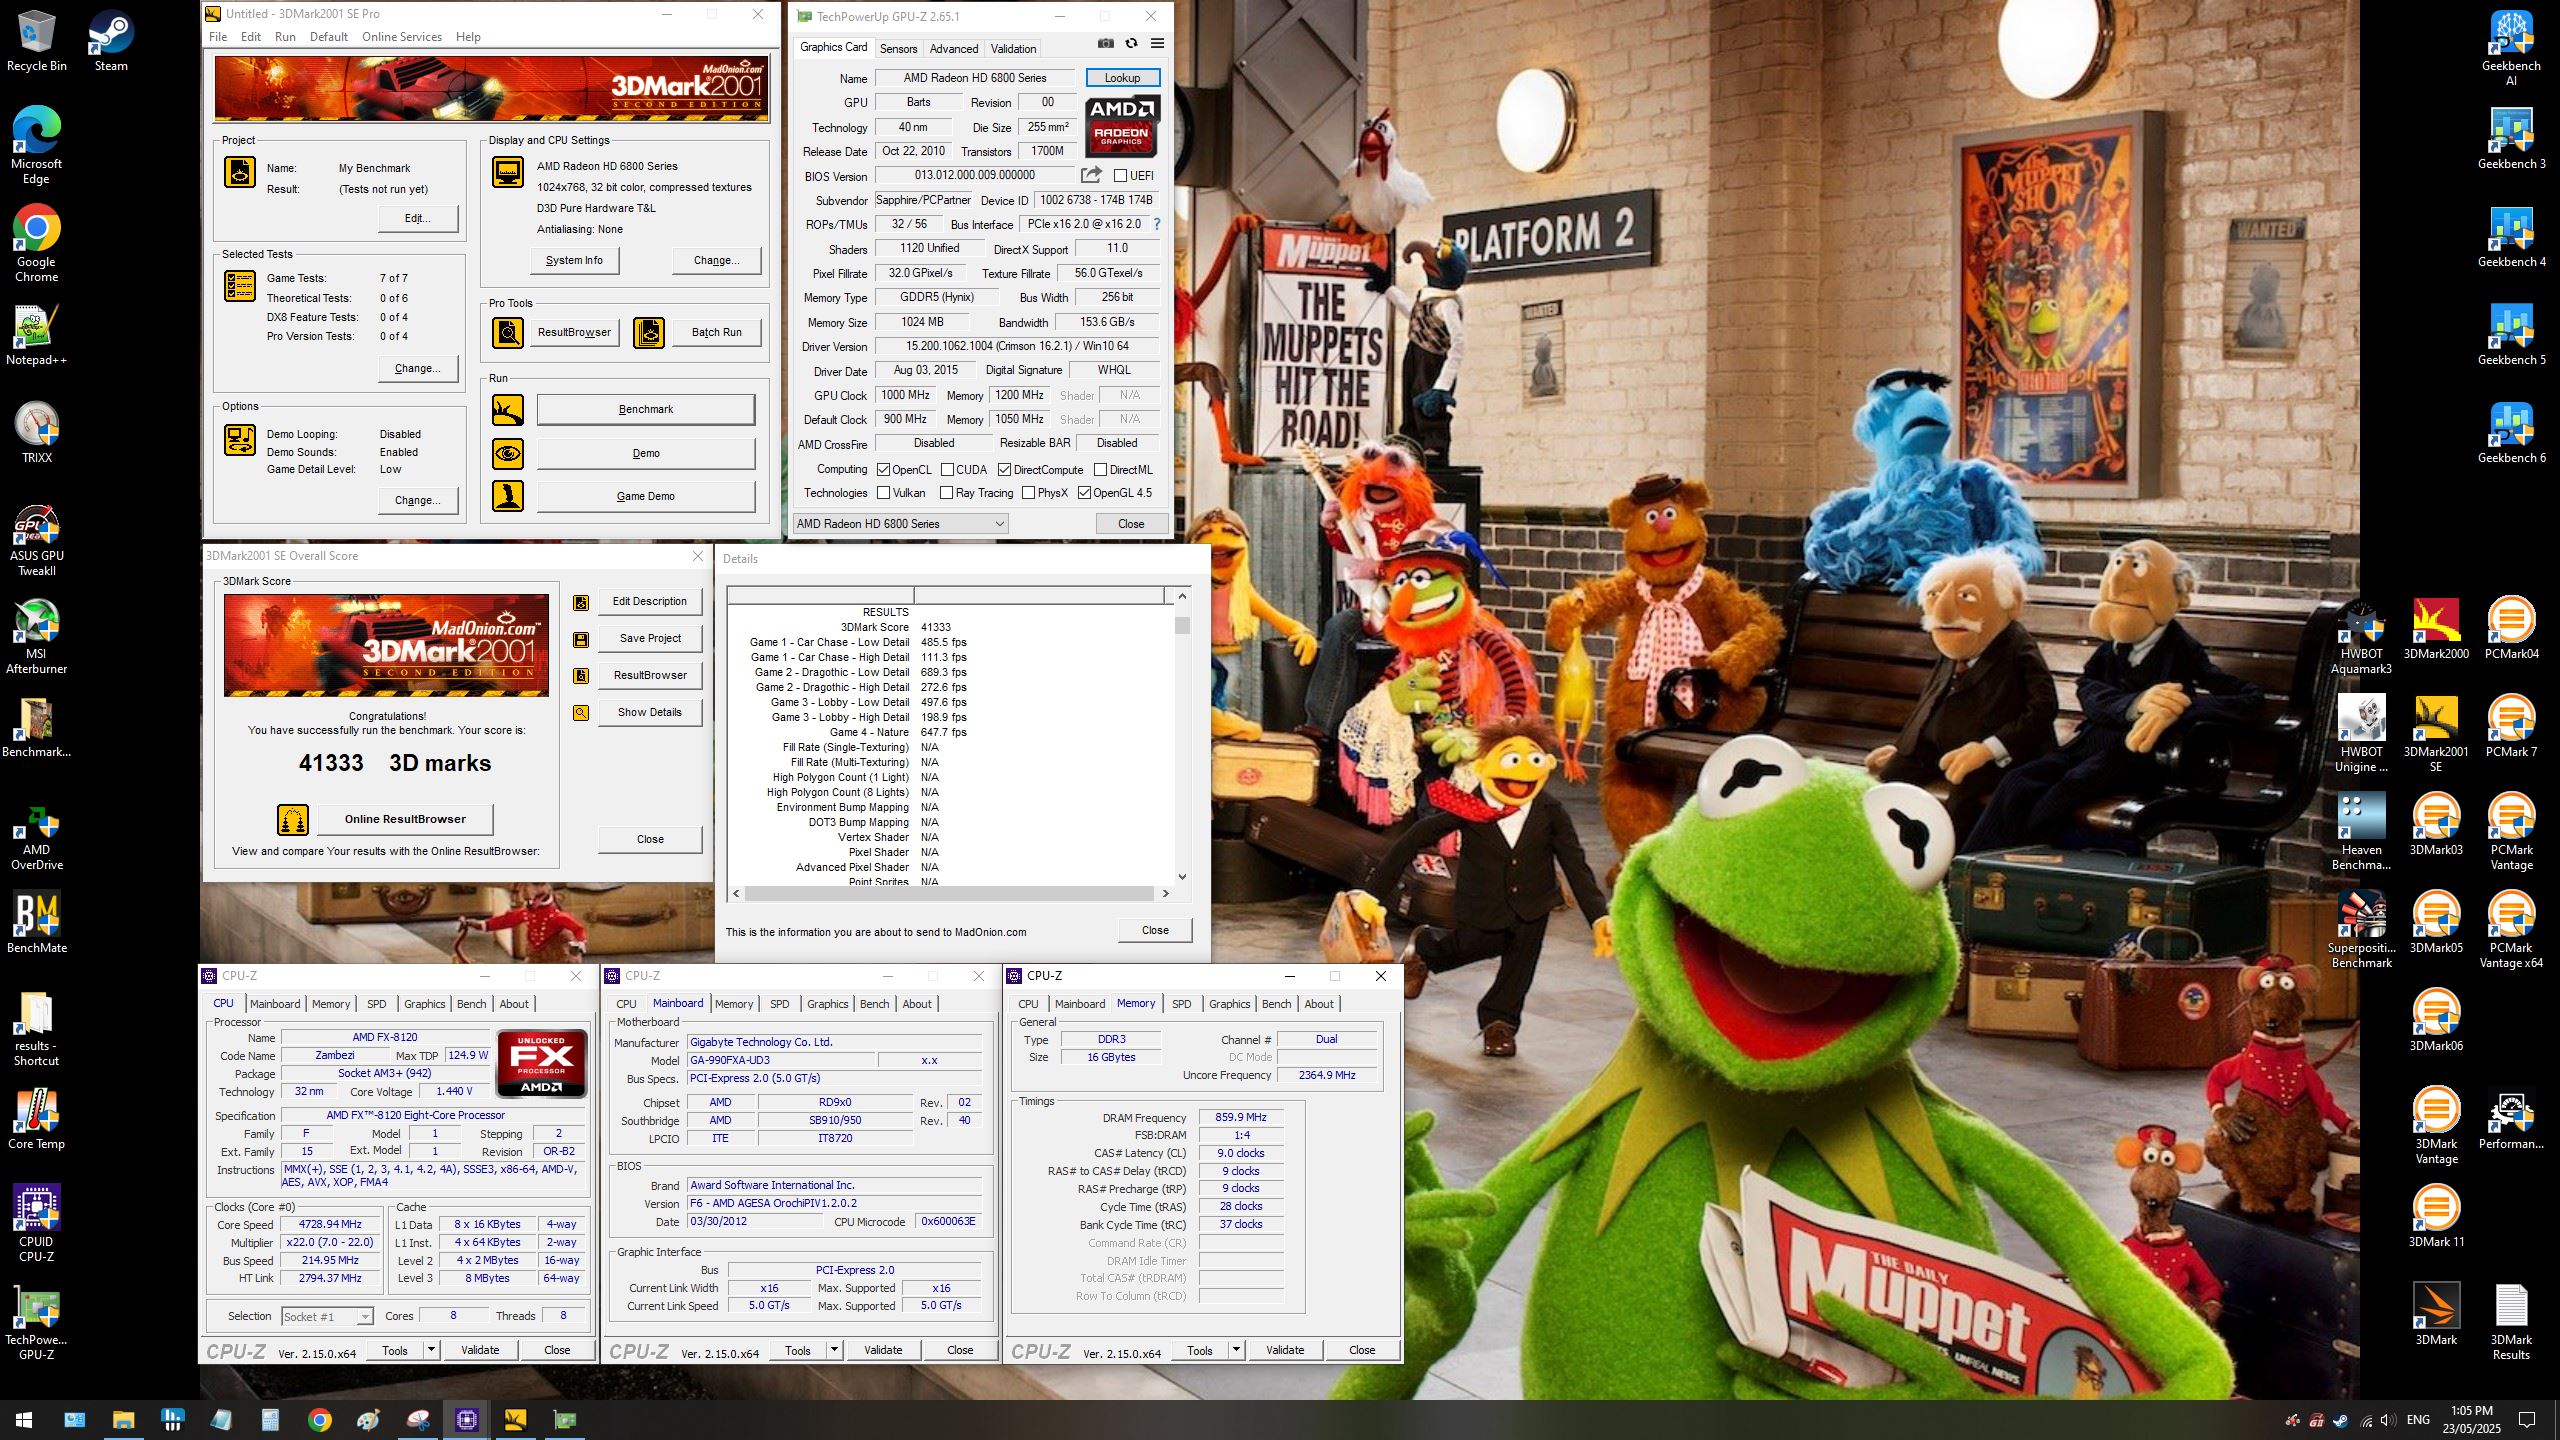2560x1440 pixels.
Task: Expand the GPU selection dropdown in GPU-Z
Action: [900, 524]
